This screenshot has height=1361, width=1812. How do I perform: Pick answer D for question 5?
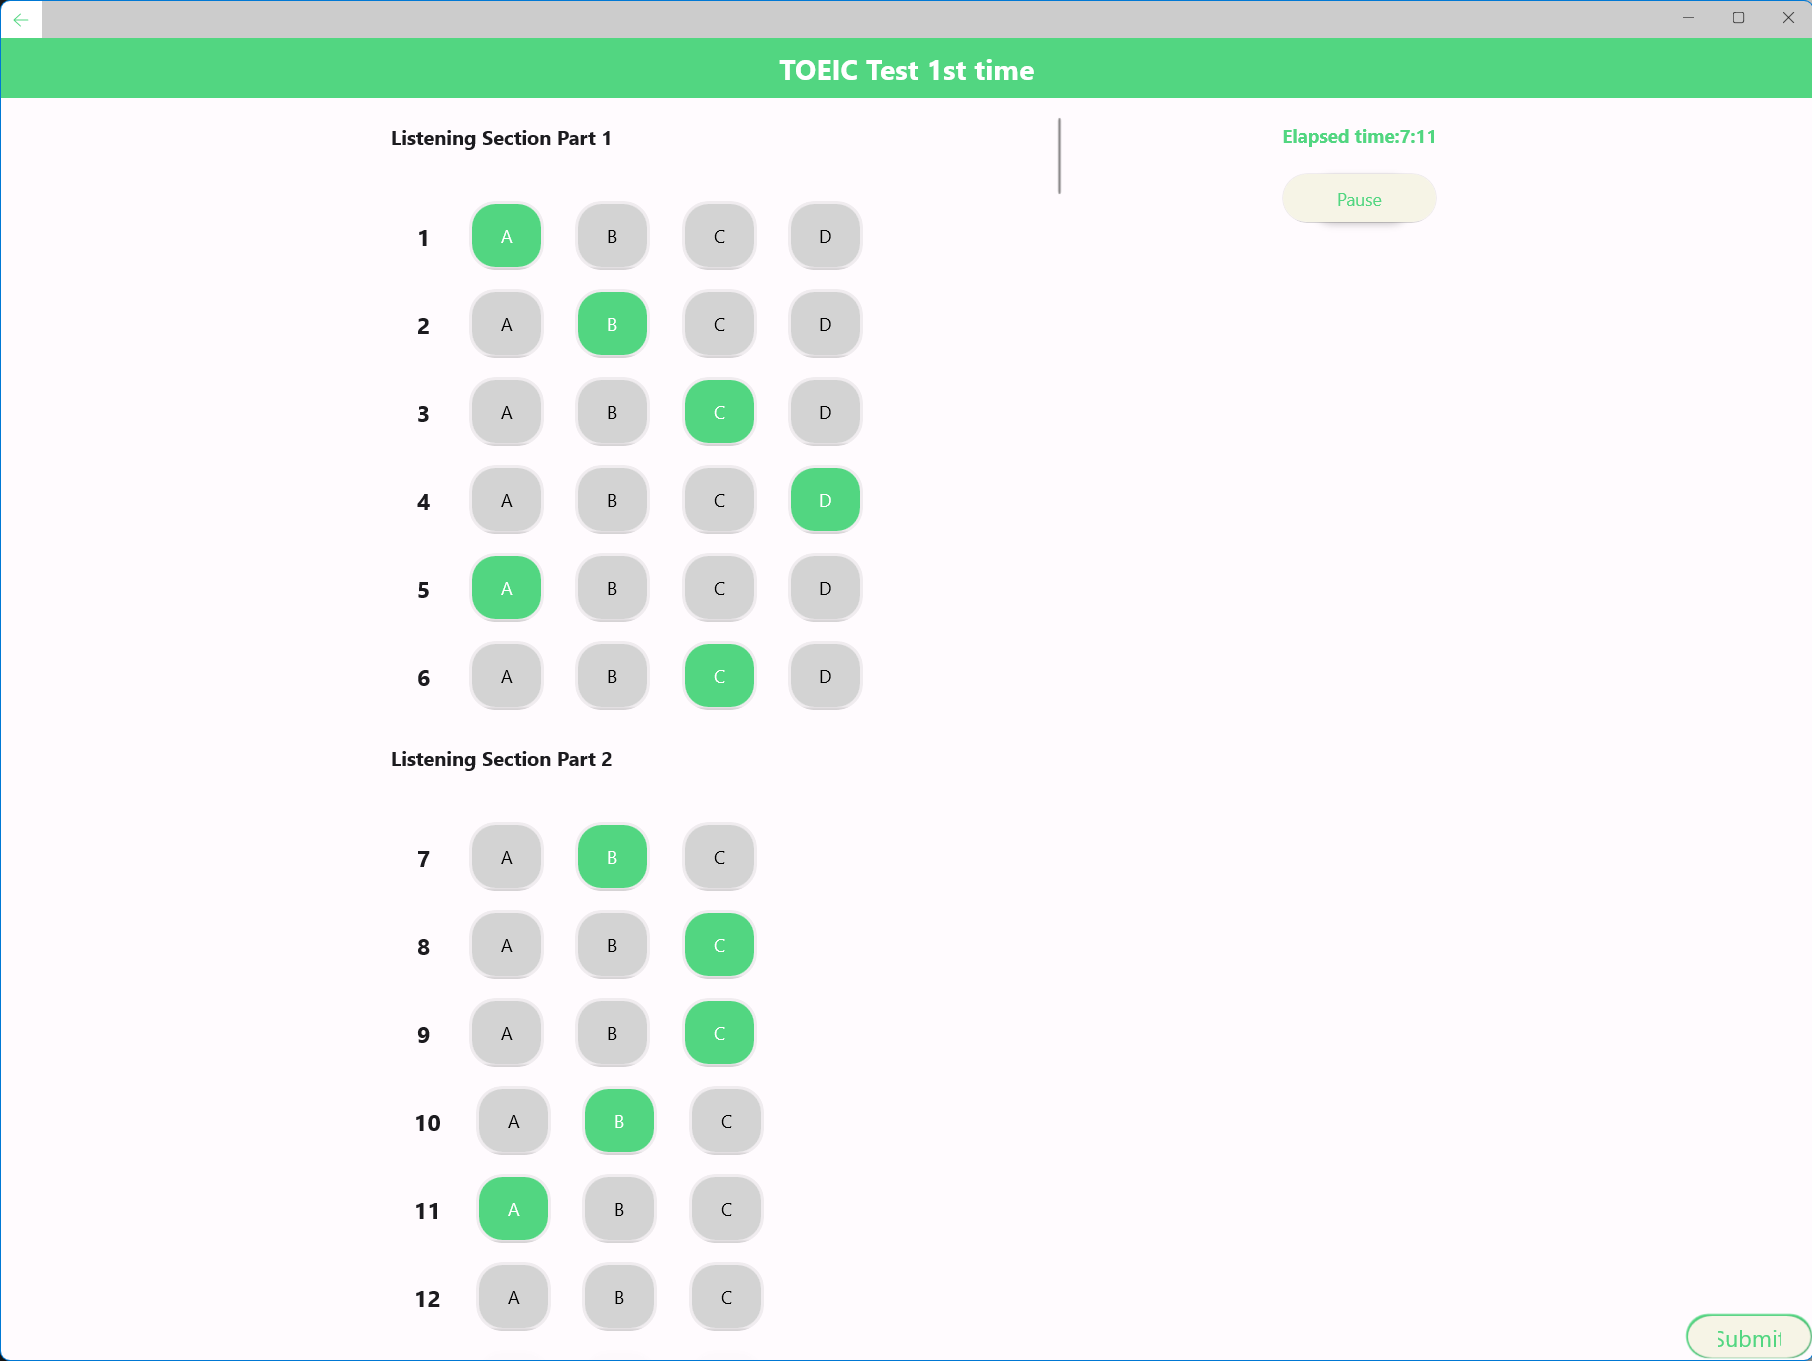pos(825,589)
